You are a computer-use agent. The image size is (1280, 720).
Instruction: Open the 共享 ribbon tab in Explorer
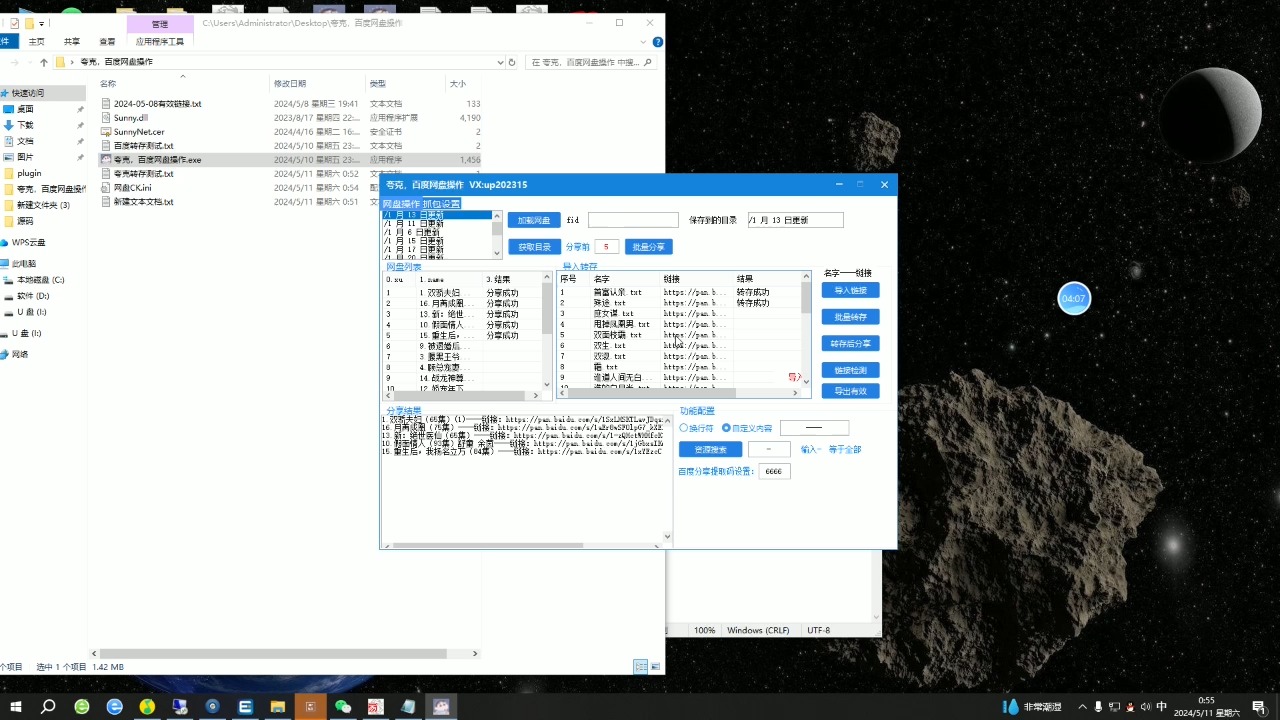(x=72, y=42)
